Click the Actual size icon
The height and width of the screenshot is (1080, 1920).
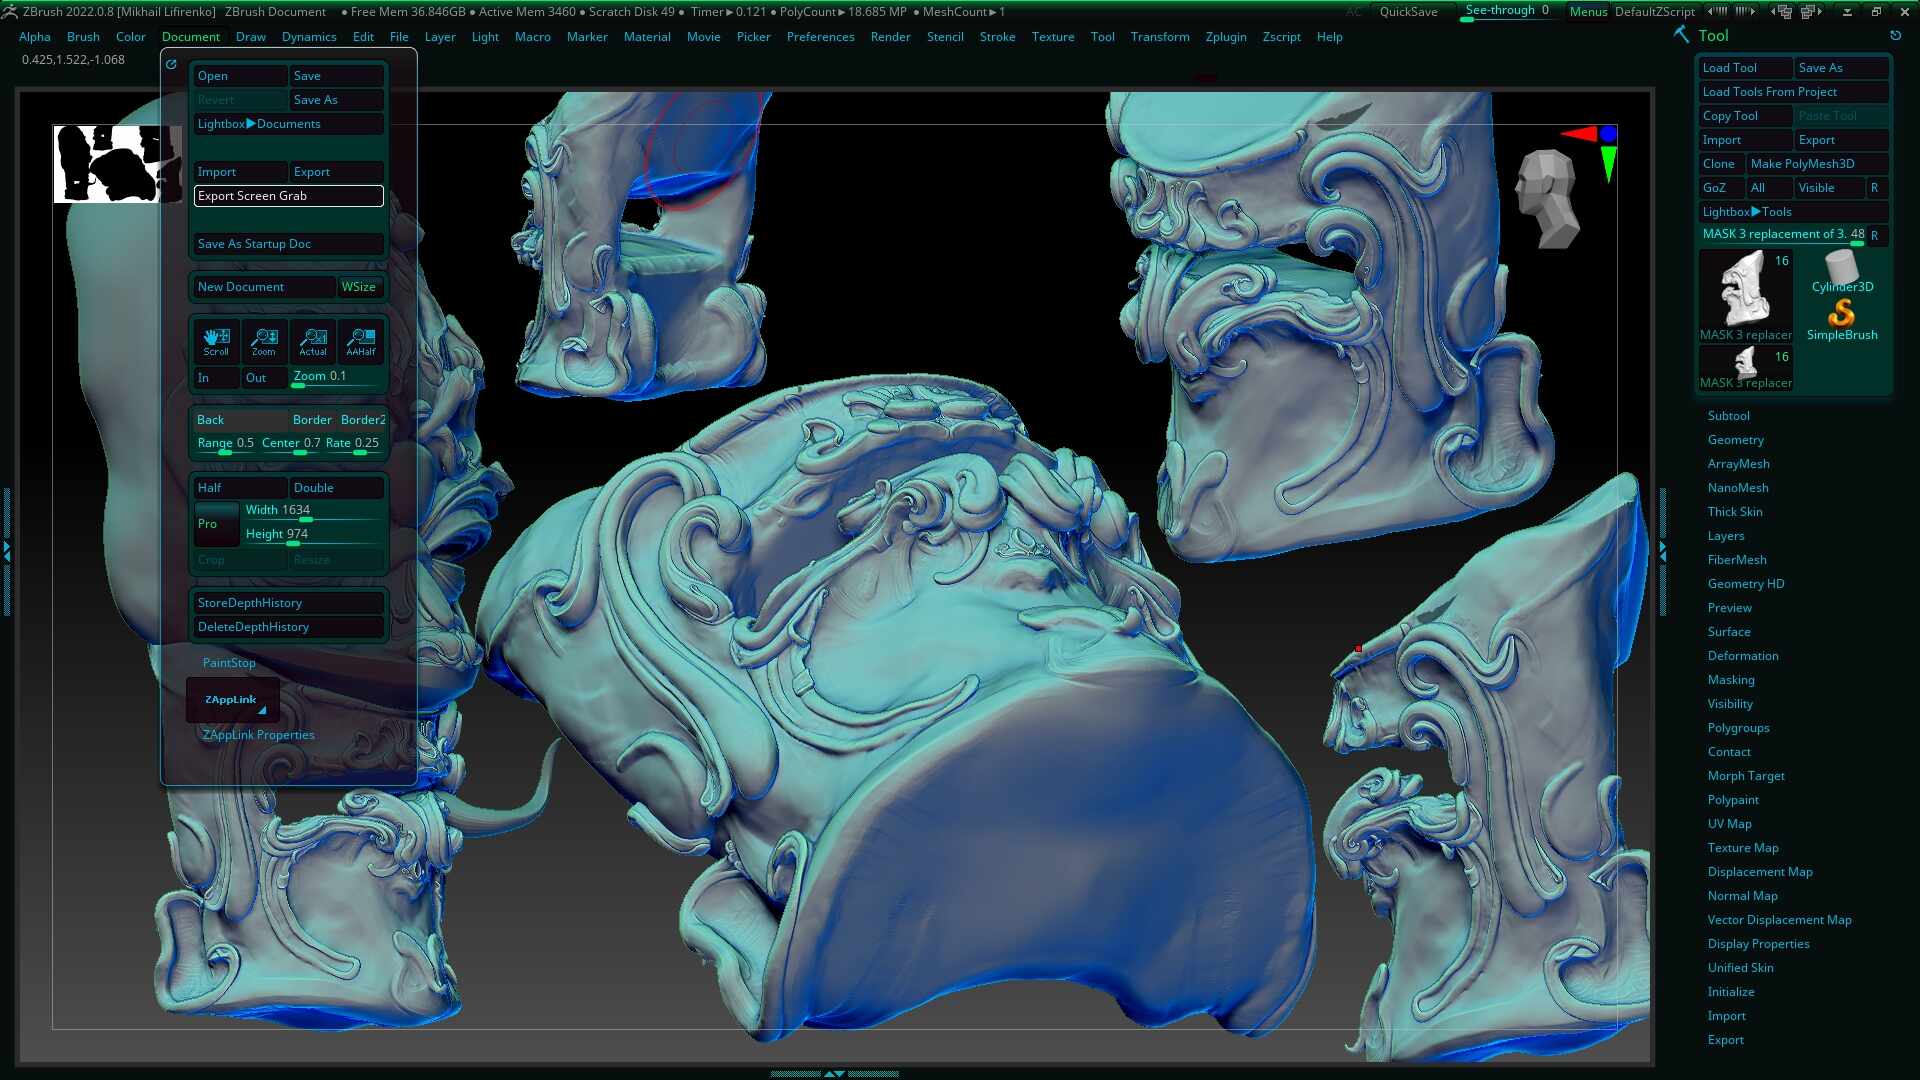[x=313, y=342]
